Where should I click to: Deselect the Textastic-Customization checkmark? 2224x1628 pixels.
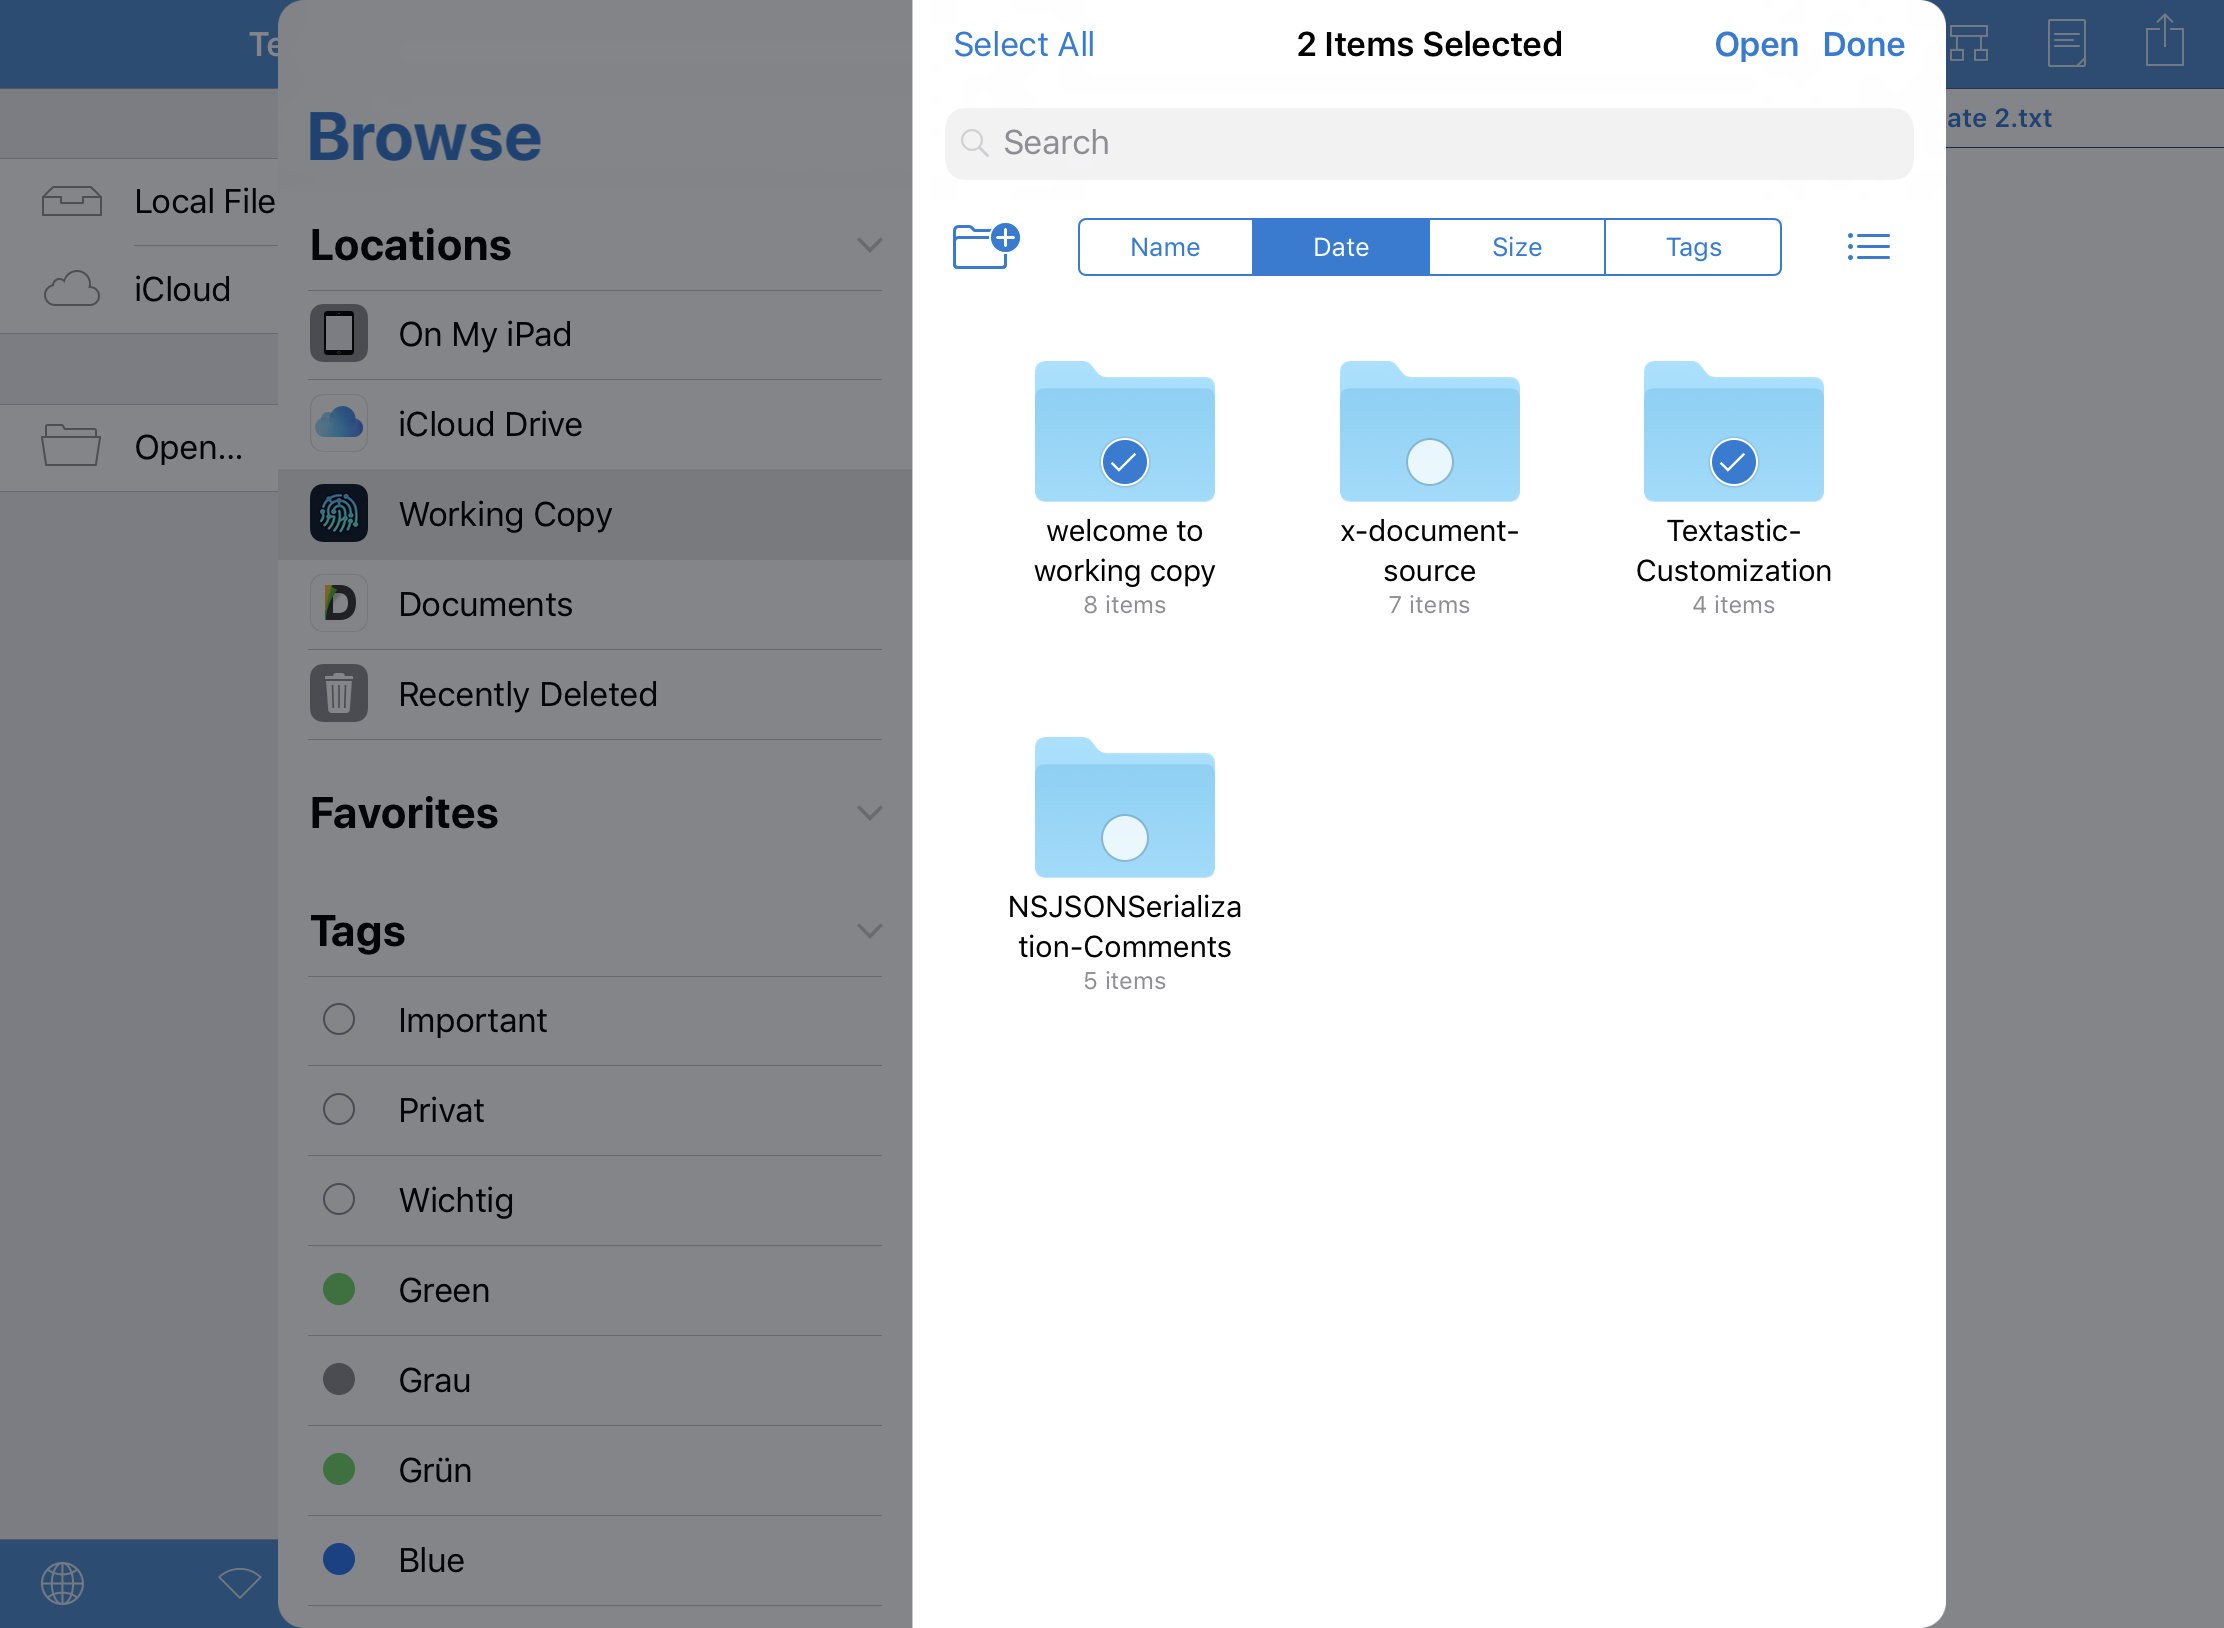pos(1734,462)
